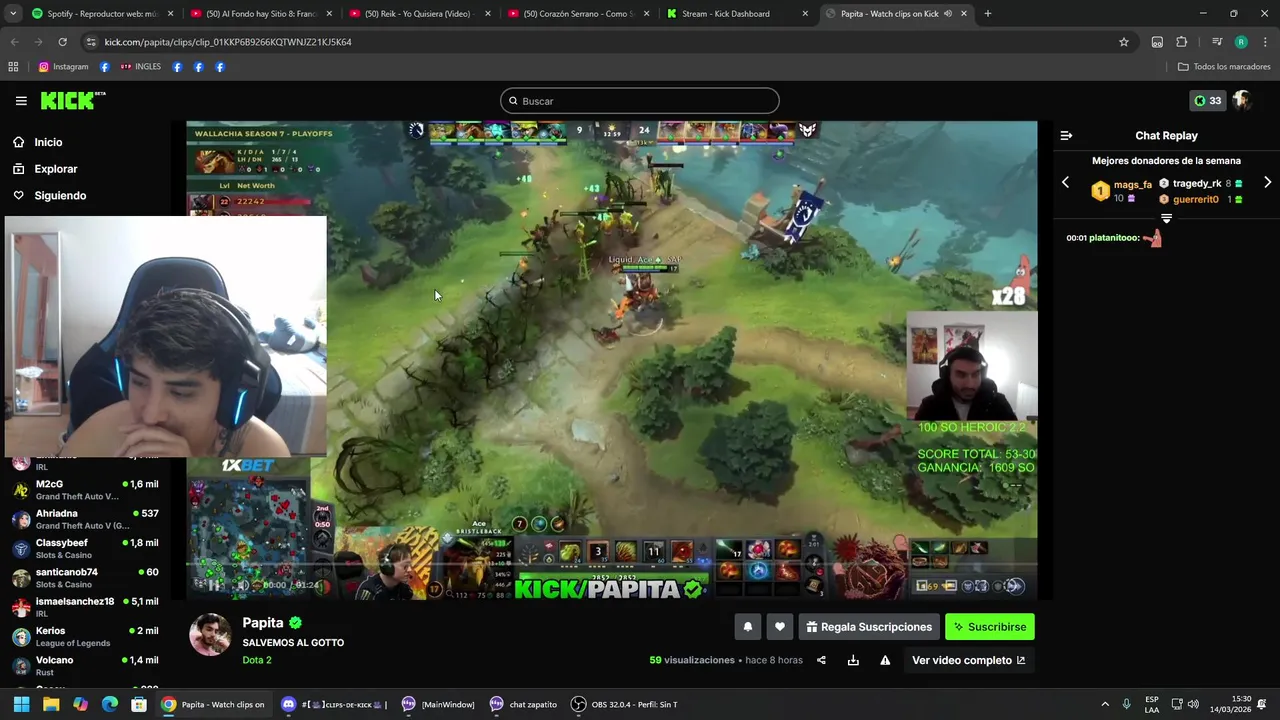The height and width of the screenshot is (720, 1280).
Task: Switch to Reik Yo Quisiera tab
Action: 418,14
